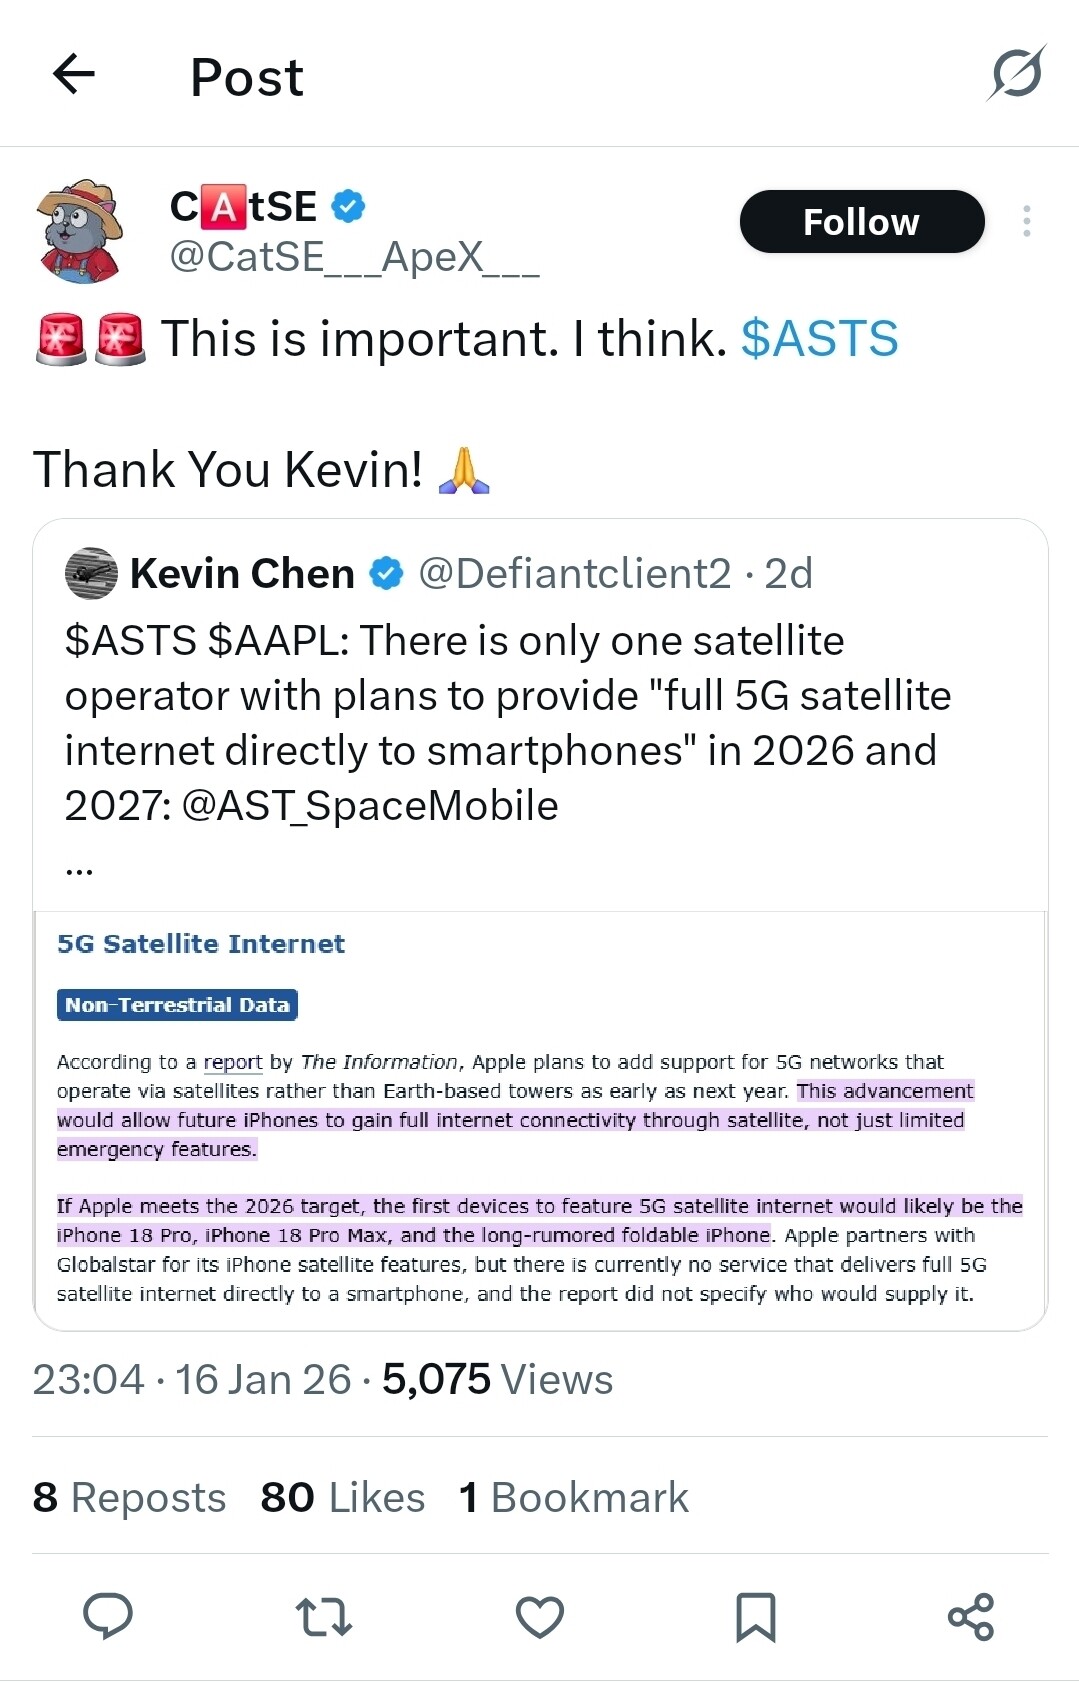Expand the quoted post's truncated text ellipsis
Viewport: 1079px width, 1683px height.
79,868
